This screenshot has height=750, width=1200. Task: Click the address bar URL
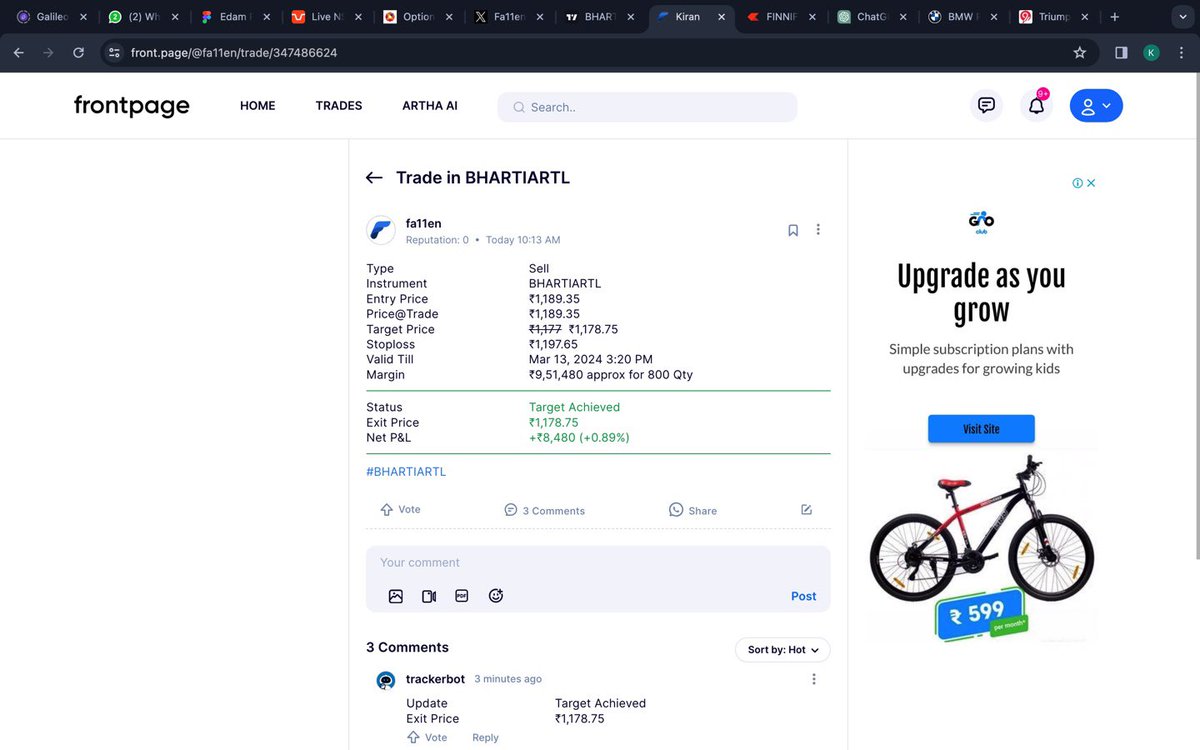coord(234,52)
